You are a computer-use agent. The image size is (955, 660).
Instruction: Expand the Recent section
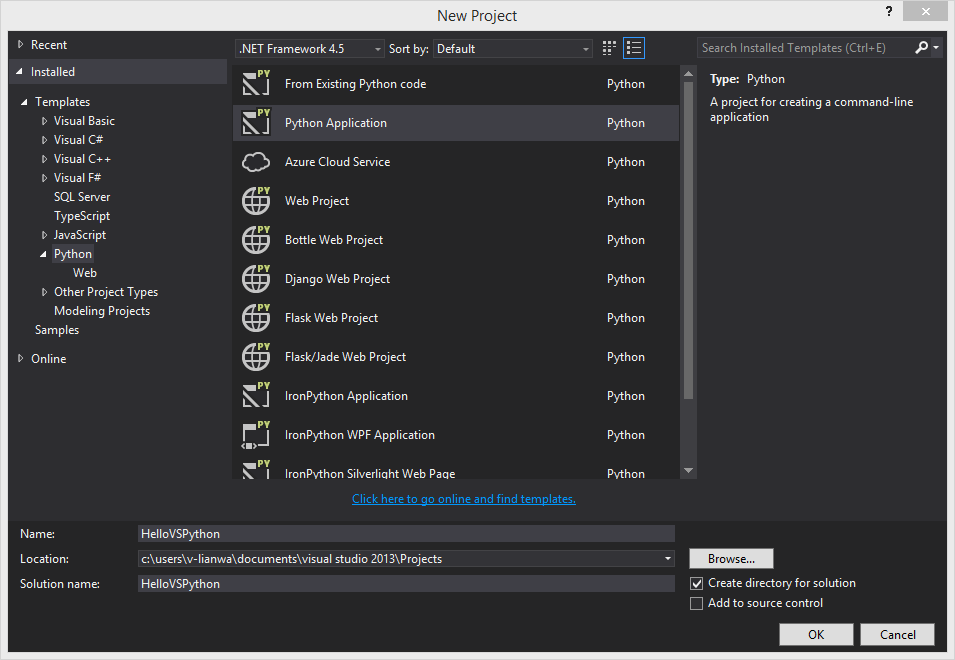[21, 44]
